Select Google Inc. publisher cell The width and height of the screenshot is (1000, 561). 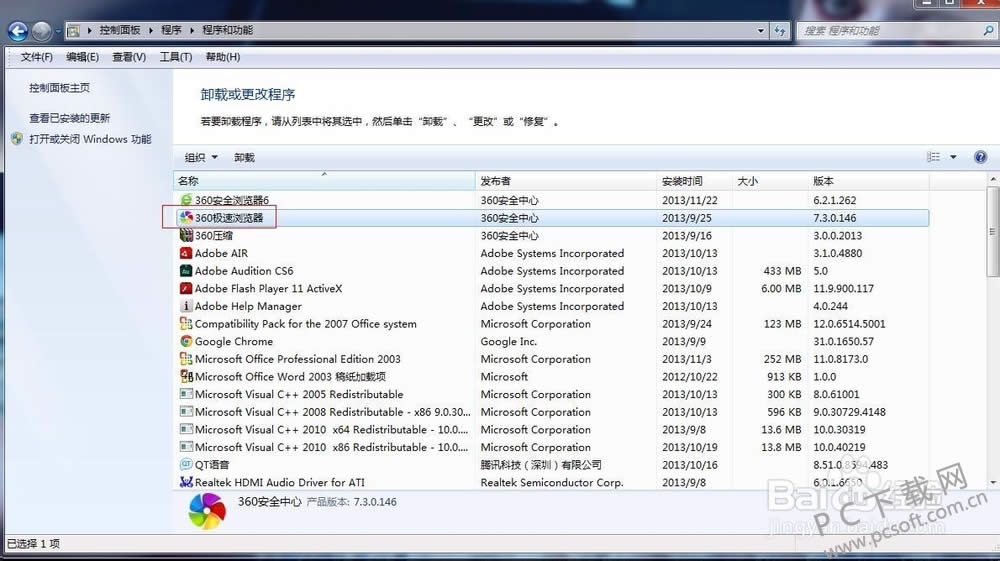(x=508, y=342)
